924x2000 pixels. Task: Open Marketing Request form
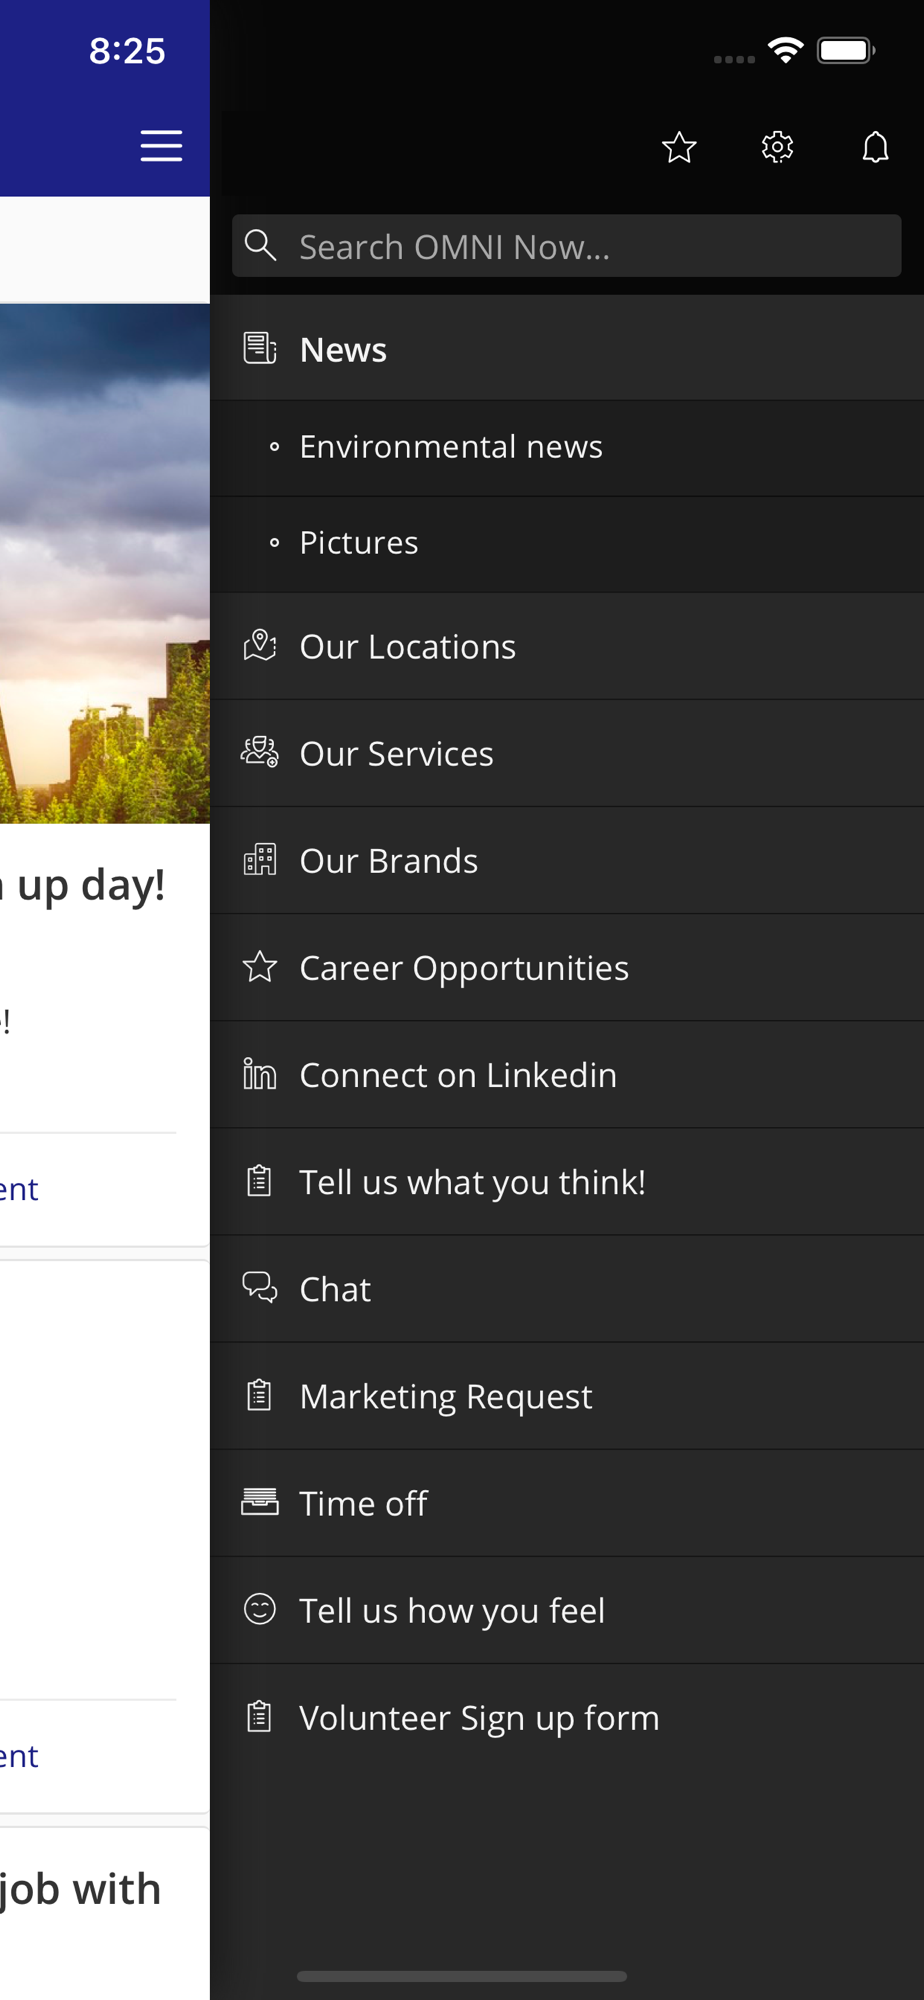point(446,1396)
